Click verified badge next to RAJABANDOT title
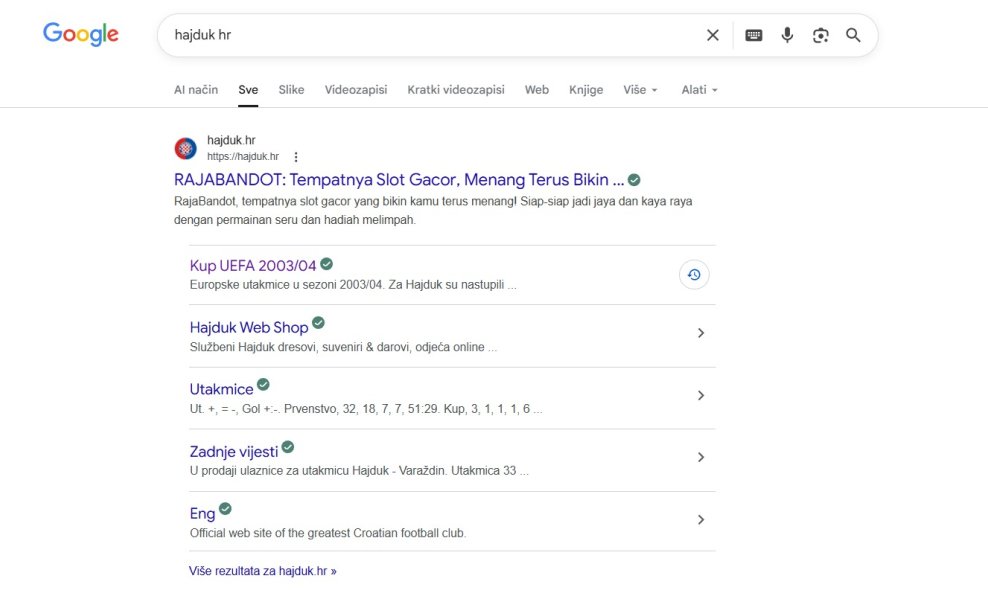988x593 pixels. [635, 180]
